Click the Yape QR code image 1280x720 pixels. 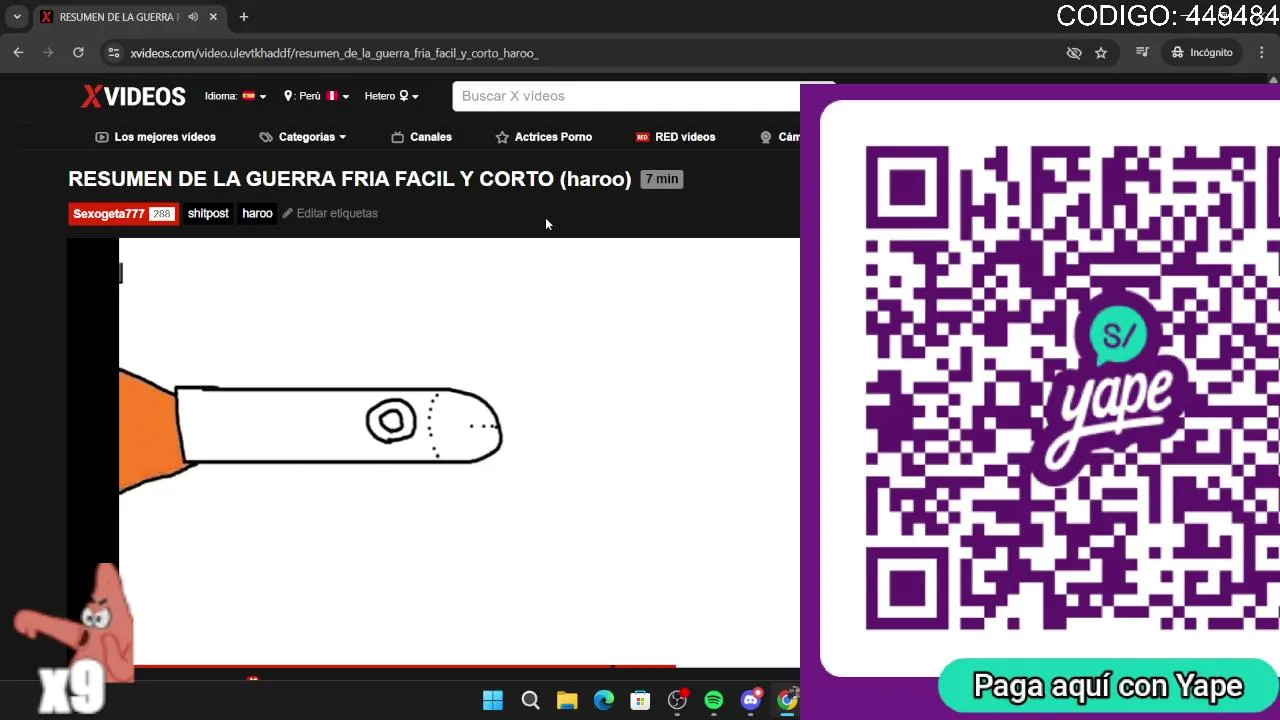(x=1072, y=388)
